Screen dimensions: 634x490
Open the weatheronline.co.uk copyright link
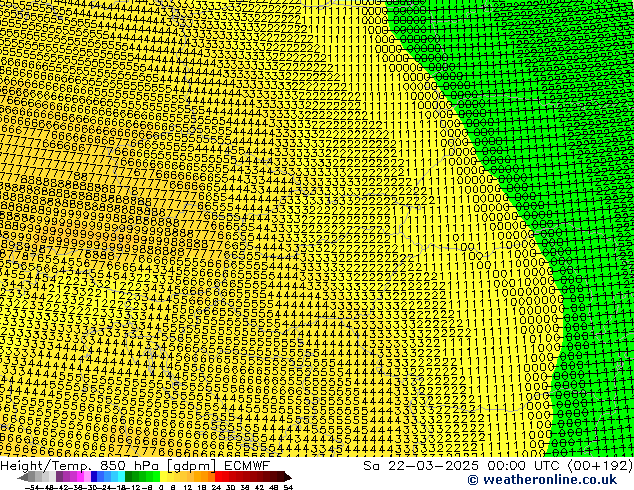pyautogui.click(x=542, y=480)
